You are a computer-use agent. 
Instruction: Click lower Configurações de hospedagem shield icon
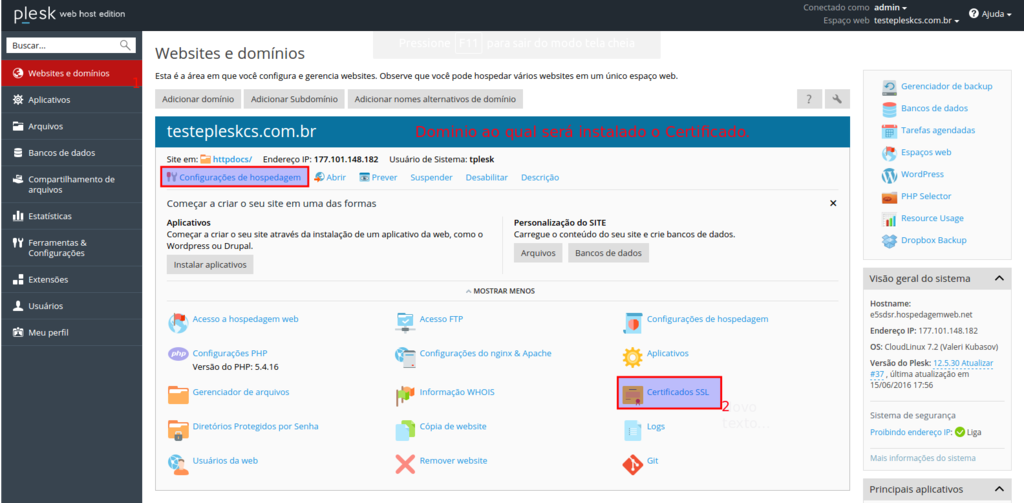coord(633,322)
